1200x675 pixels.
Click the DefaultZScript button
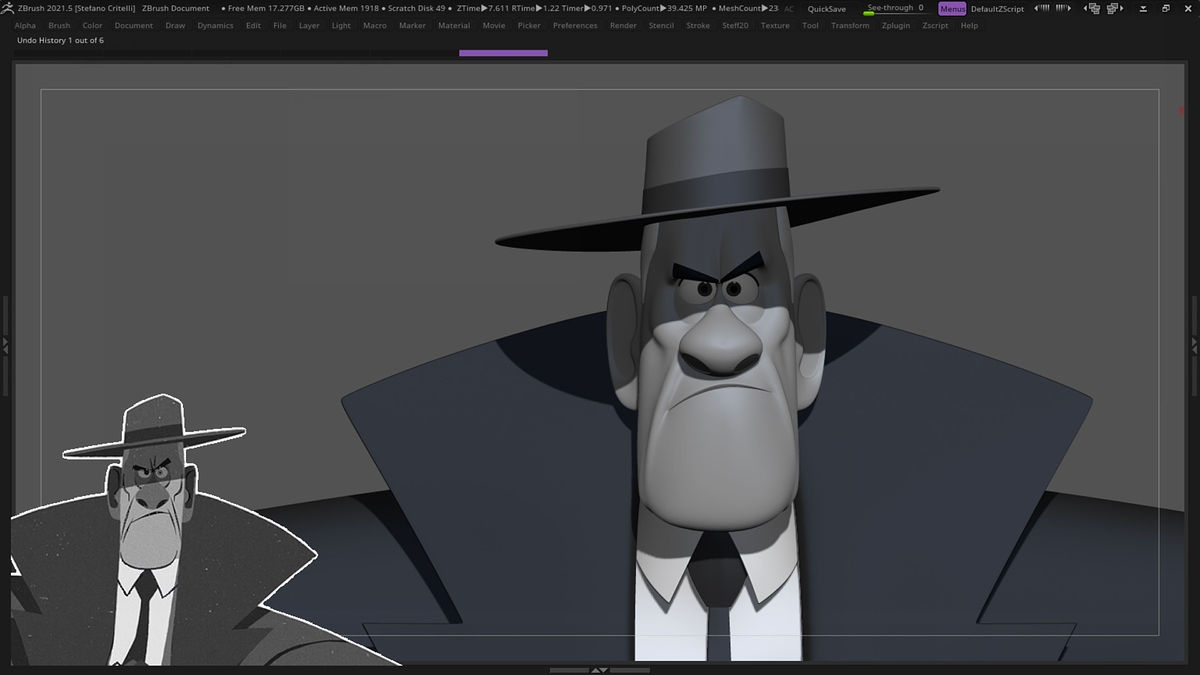[x=997, y=9]
